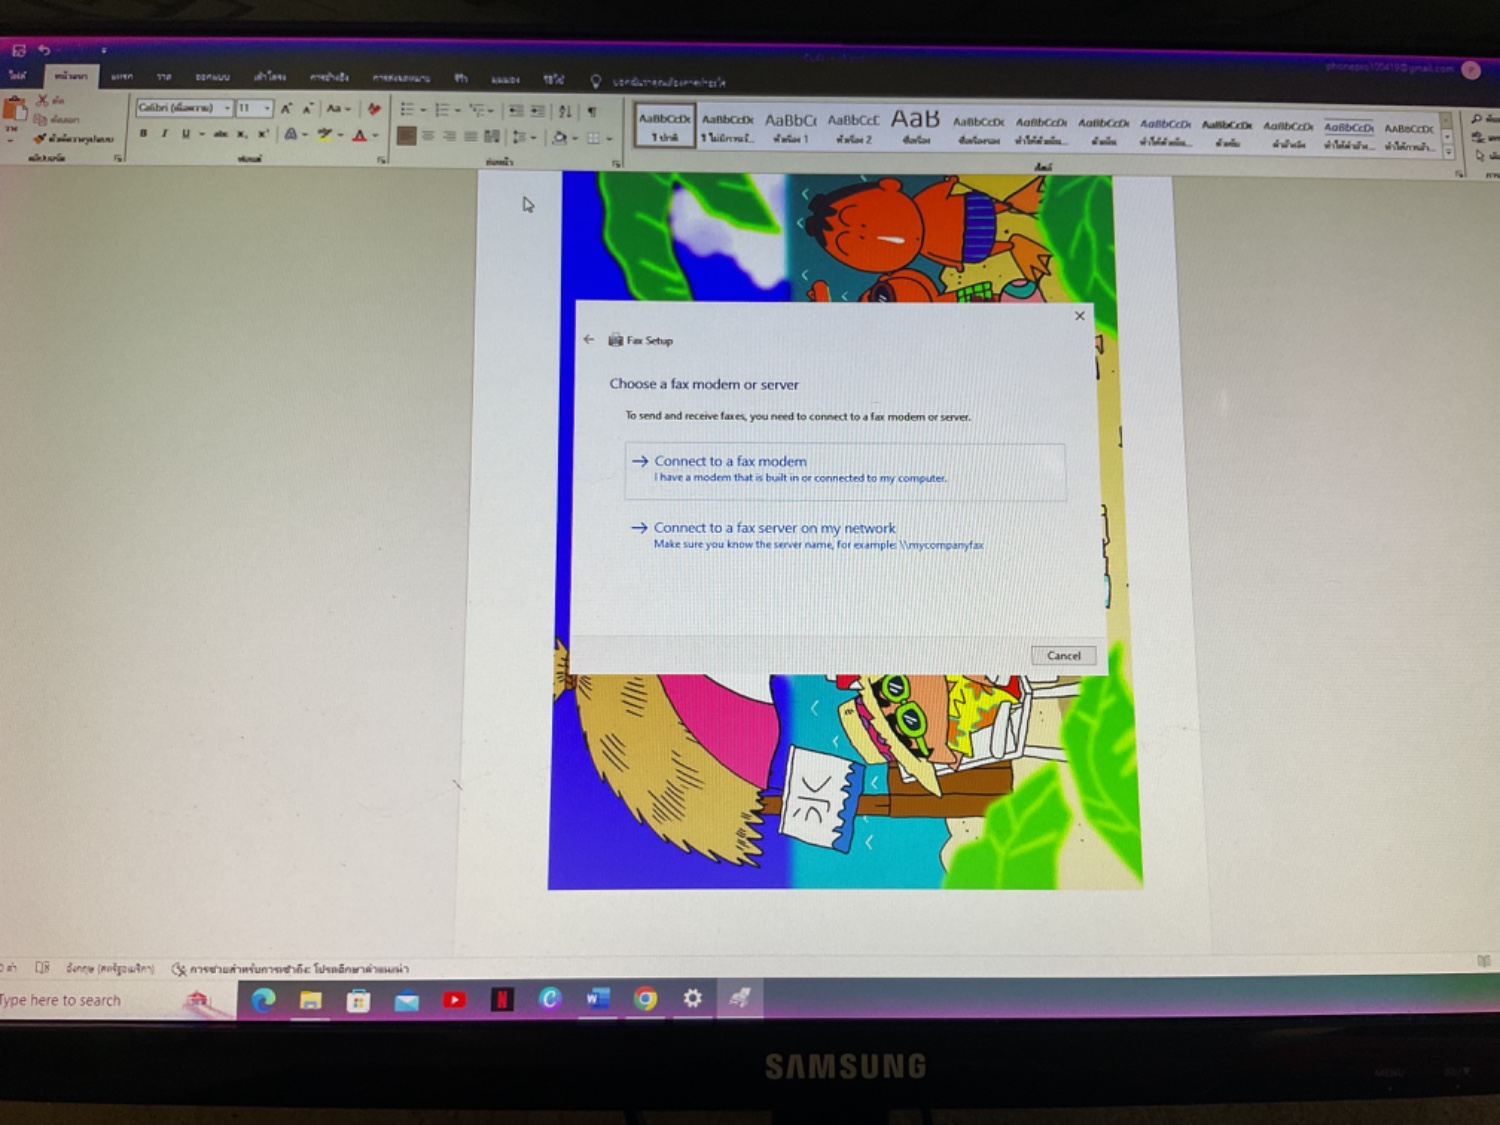Image resolution: width=1500 pixels, height=1125 pixels.
Task: Select the large AaB Title style thumbnail
Action: [915, 127]
